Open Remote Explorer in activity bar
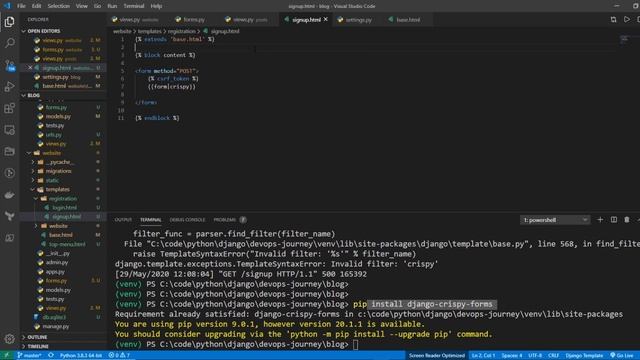 coord(9,130)
